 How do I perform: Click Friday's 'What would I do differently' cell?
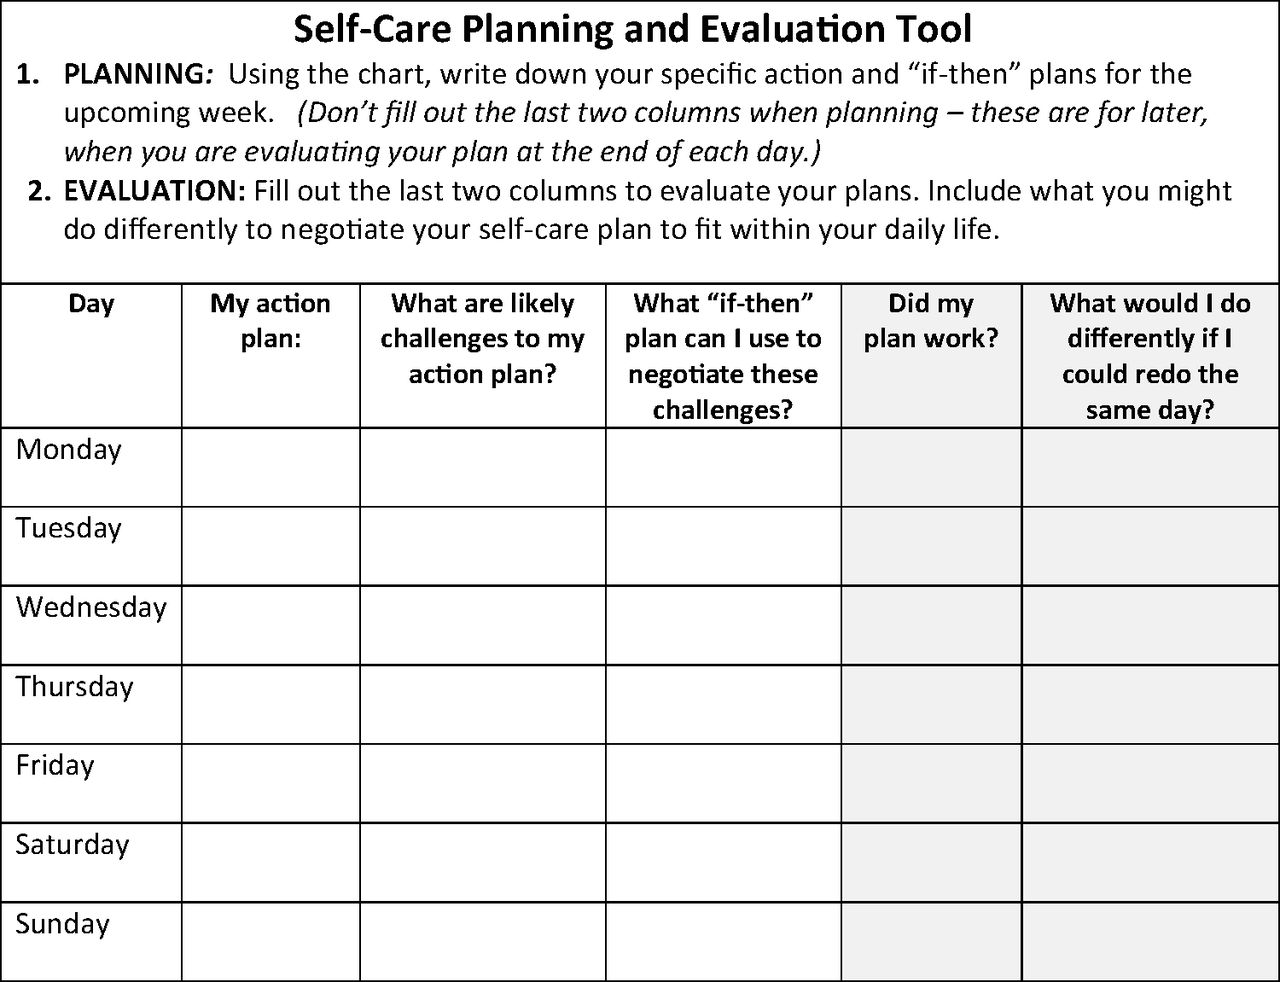point(1151,783)
